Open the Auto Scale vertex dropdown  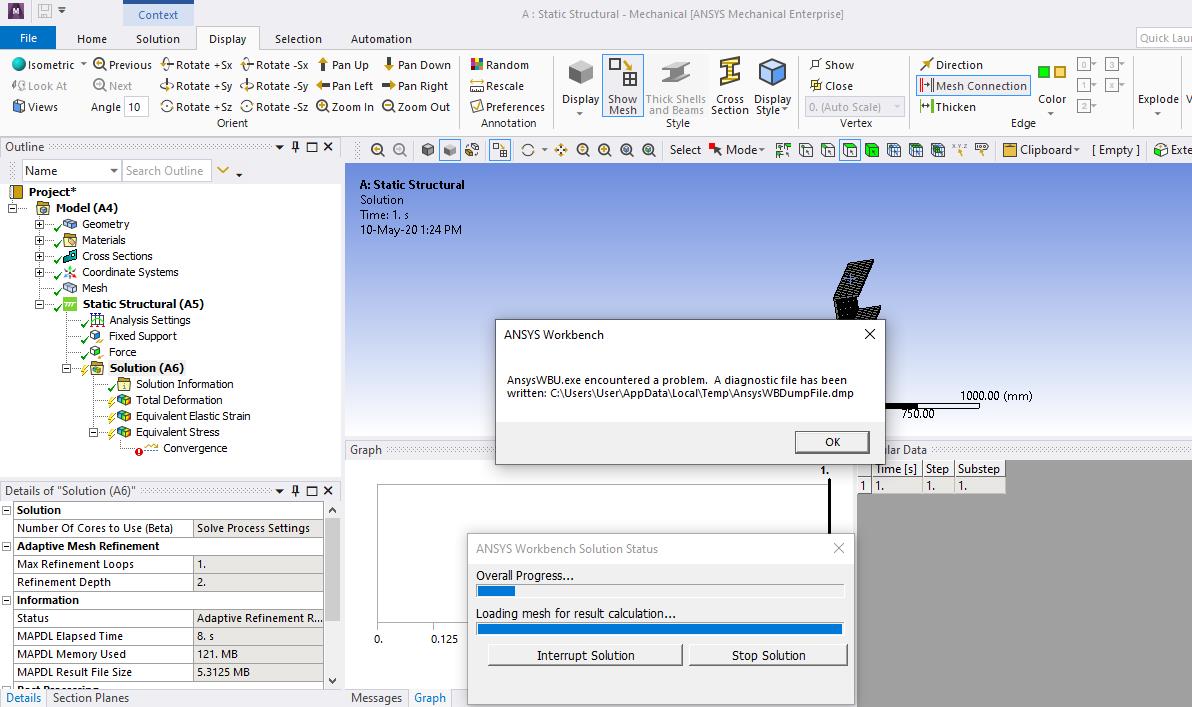[x=856, y=107]
